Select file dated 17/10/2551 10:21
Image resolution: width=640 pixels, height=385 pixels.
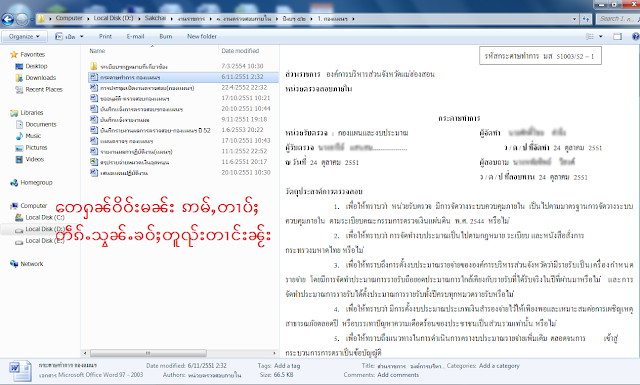click(183, 98)
